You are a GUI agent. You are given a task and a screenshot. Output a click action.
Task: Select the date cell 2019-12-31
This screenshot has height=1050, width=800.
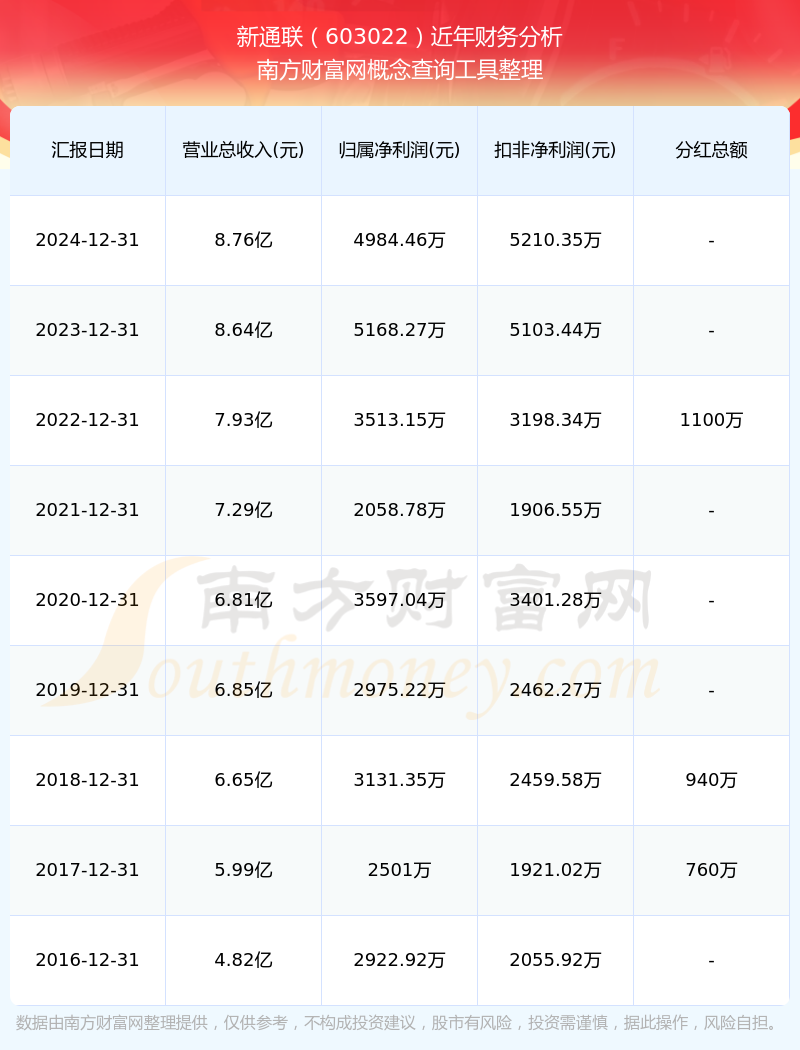tap(87, 690)
